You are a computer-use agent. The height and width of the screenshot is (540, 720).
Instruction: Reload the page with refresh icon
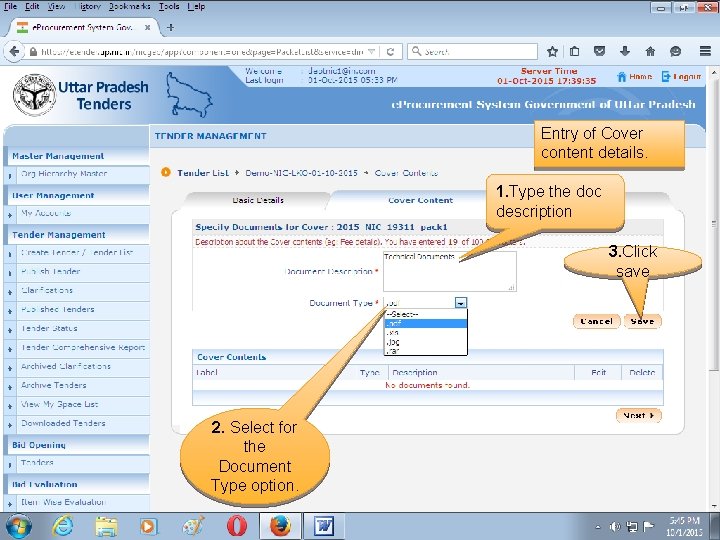click(390, 52)
